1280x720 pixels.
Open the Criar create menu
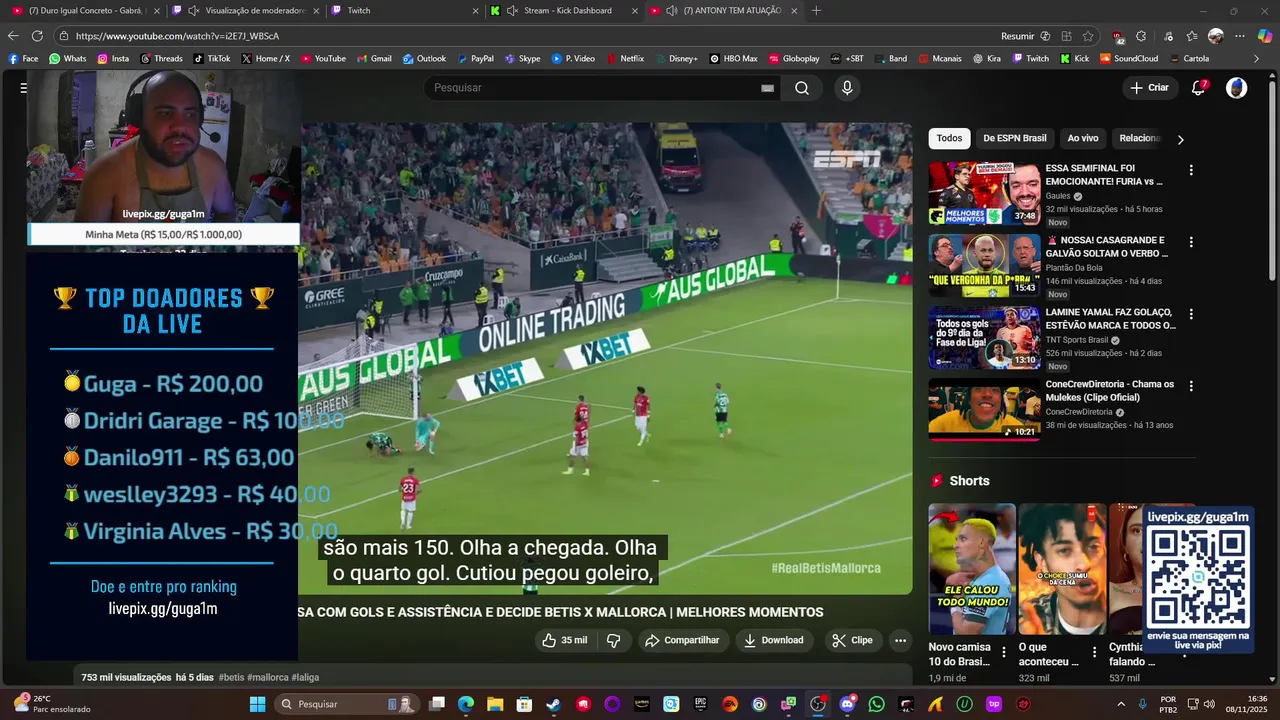click(1149, 88)
